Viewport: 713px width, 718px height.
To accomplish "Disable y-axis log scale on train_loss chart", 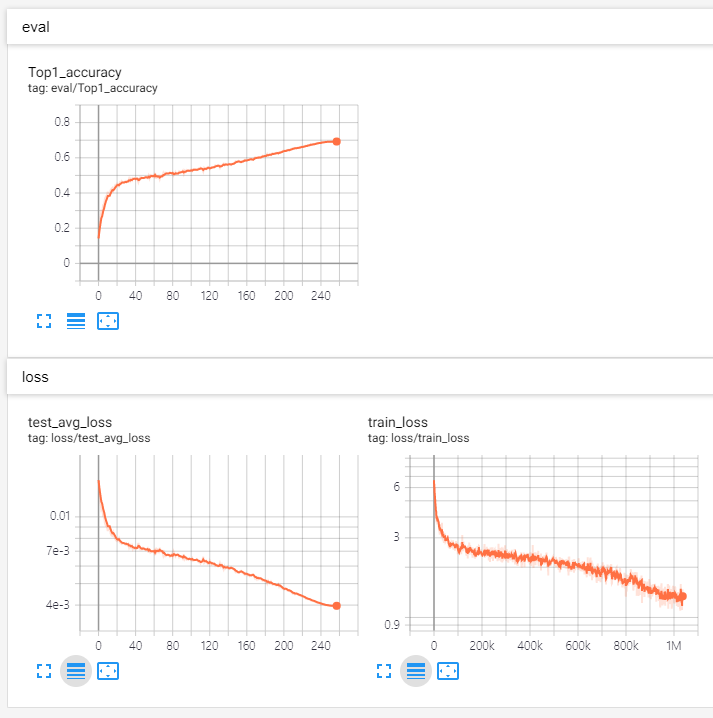I will tap(416, 671).
